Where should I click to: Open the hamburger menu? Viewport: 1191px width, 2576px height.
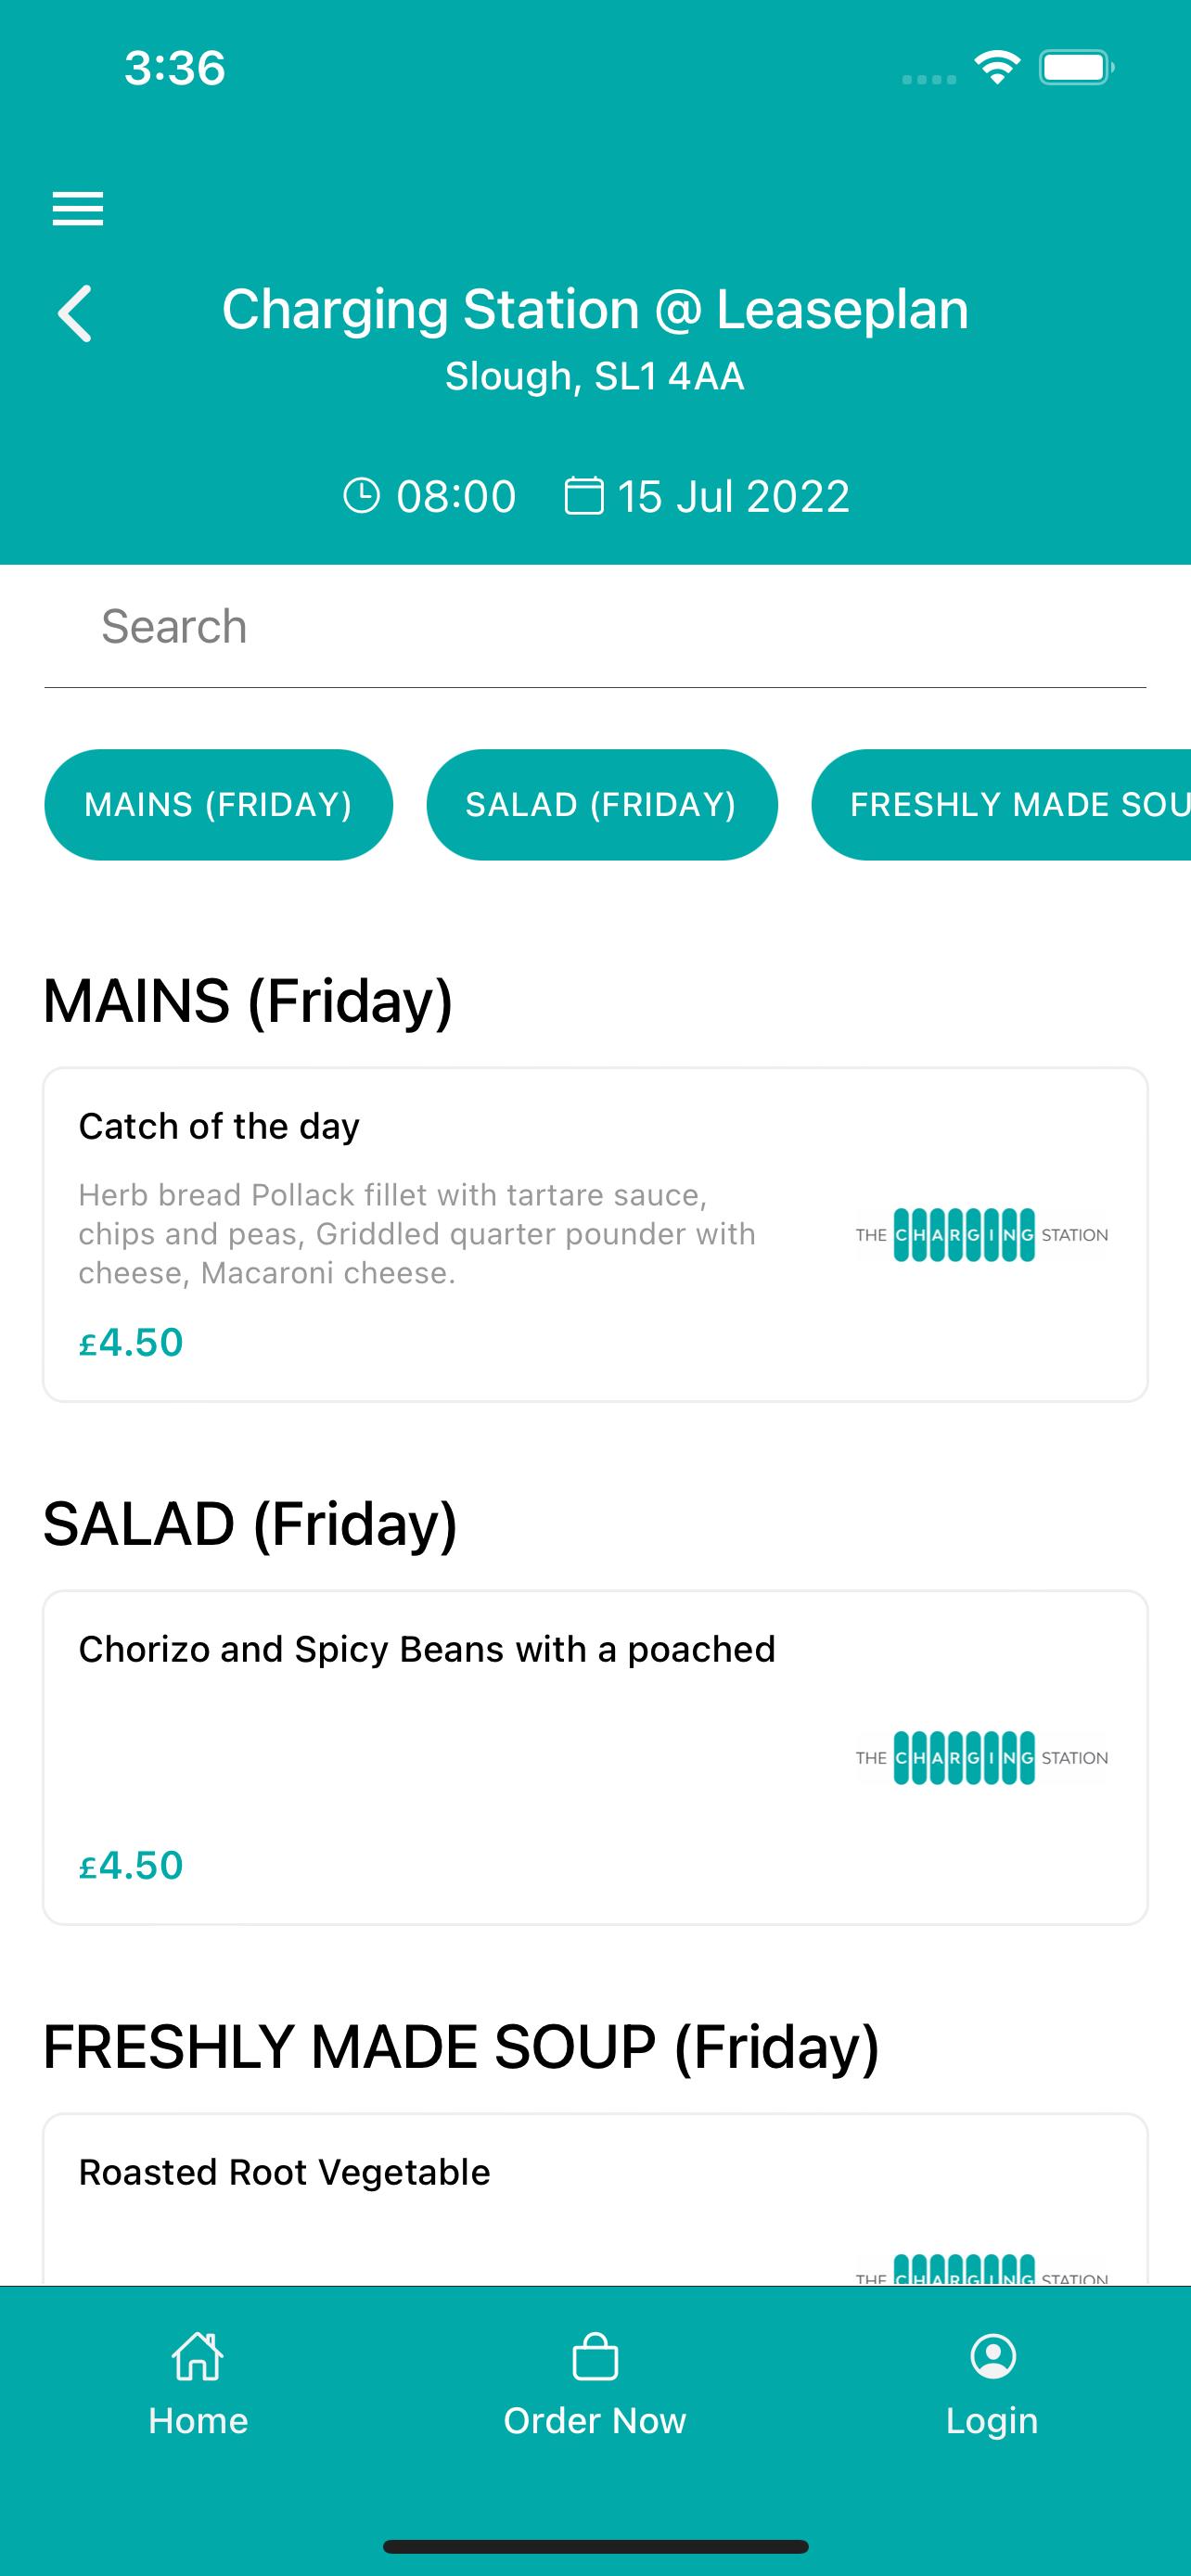pyautogui.click(x=78, y=208)
